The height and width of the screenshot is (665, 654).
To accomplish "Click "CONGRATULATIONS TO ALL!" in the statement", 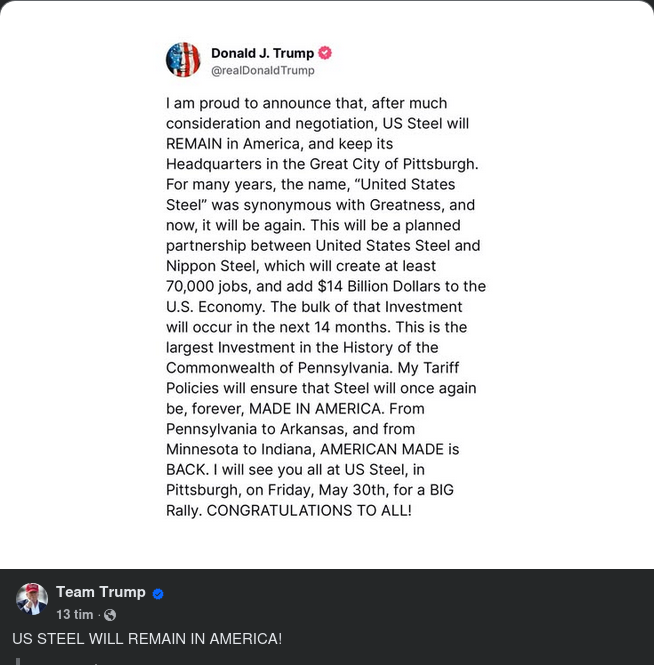I will pyautogui.click(x=309, y=511).
